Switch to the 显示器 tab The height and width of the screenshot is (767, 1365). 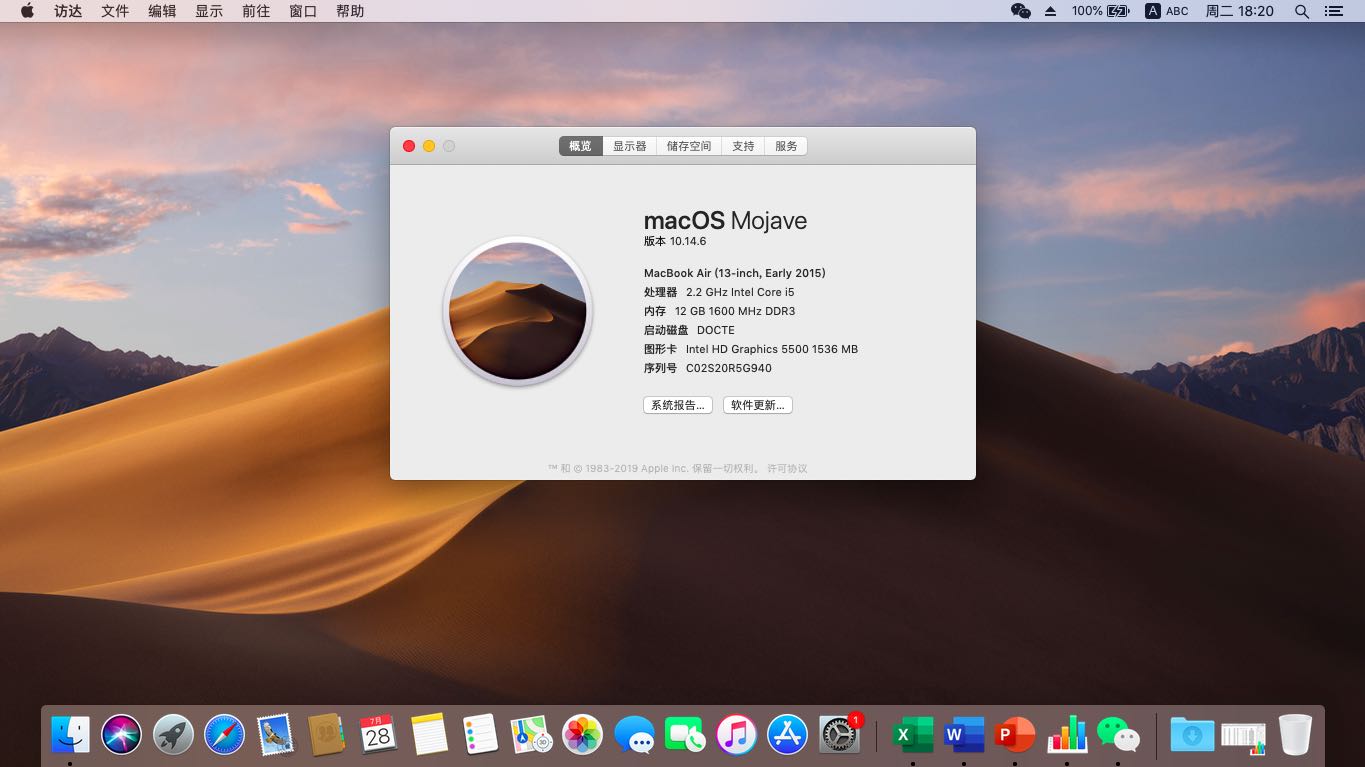[630, 146]
